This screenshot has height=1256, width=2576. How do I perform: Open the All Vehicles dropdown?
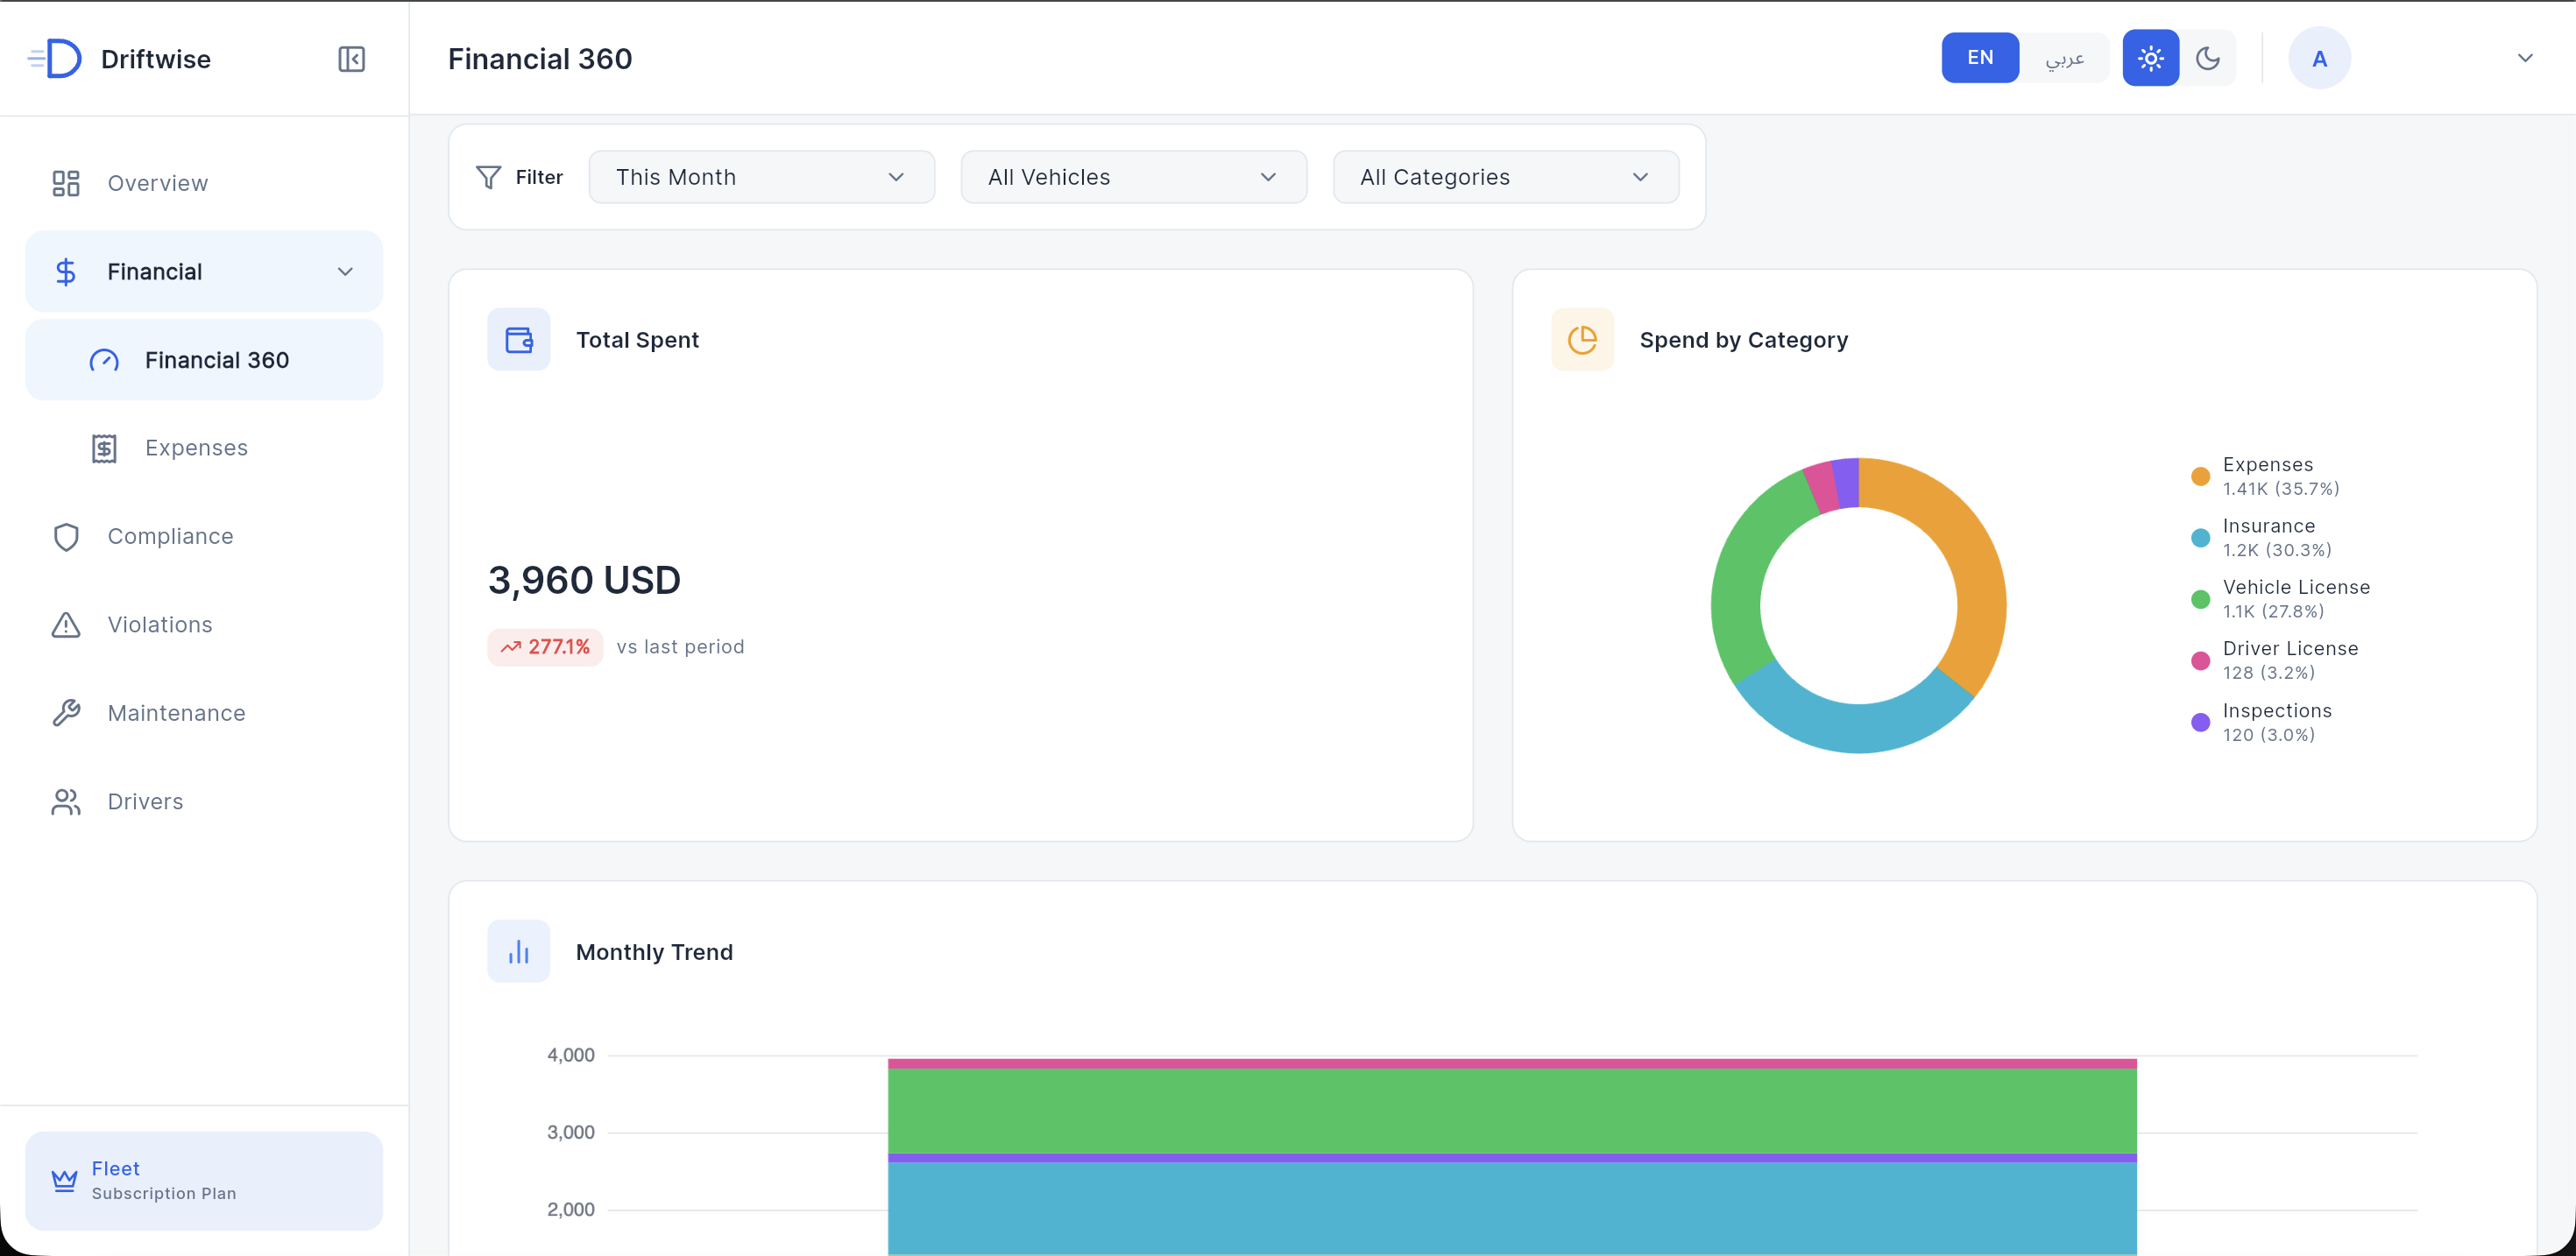(1133, 177)
